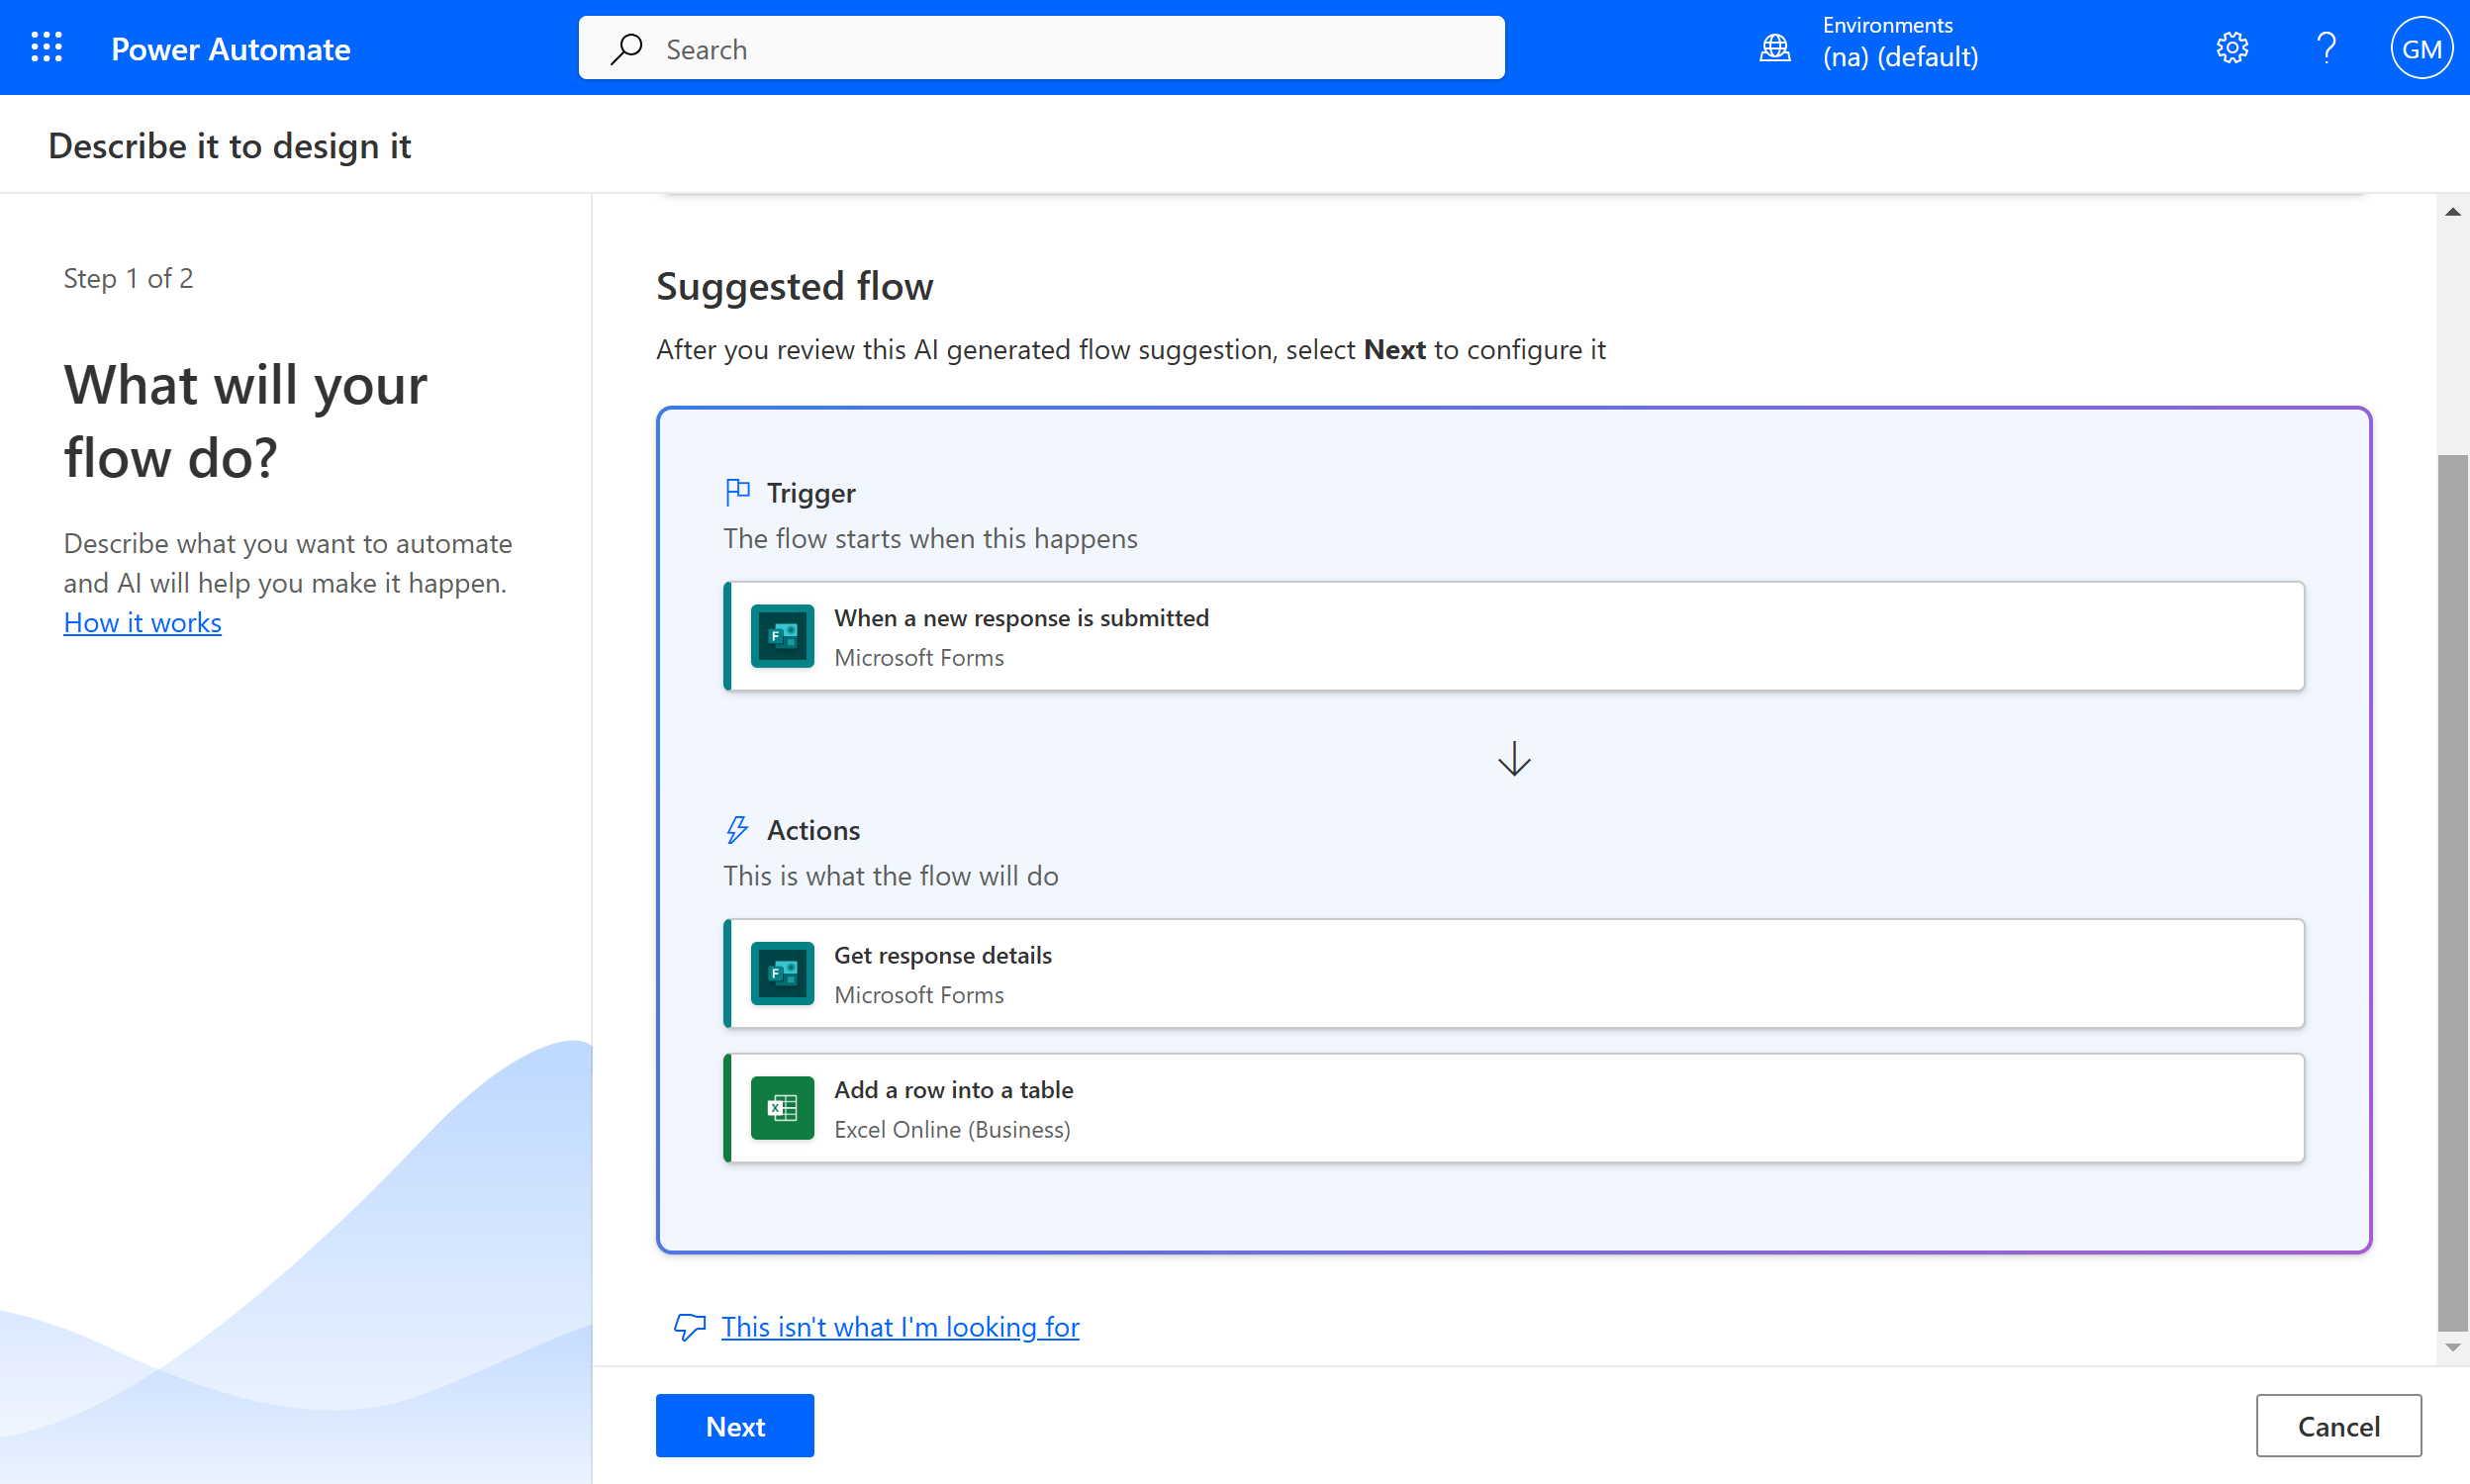The width and height of the screenshot is (2470, 1484).
Task: Select the 'Get response details' action card
Action: tap(1512, 973)
